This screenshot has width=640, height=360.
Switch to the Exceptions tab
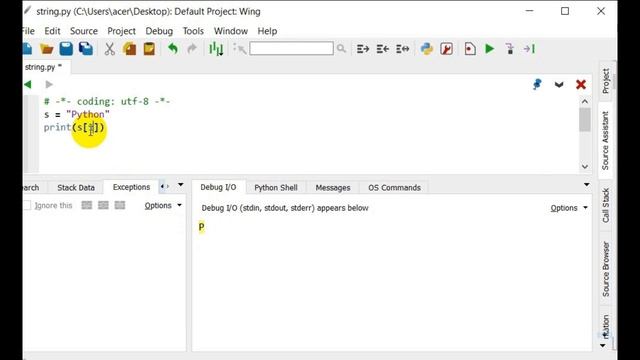point(131,187)
